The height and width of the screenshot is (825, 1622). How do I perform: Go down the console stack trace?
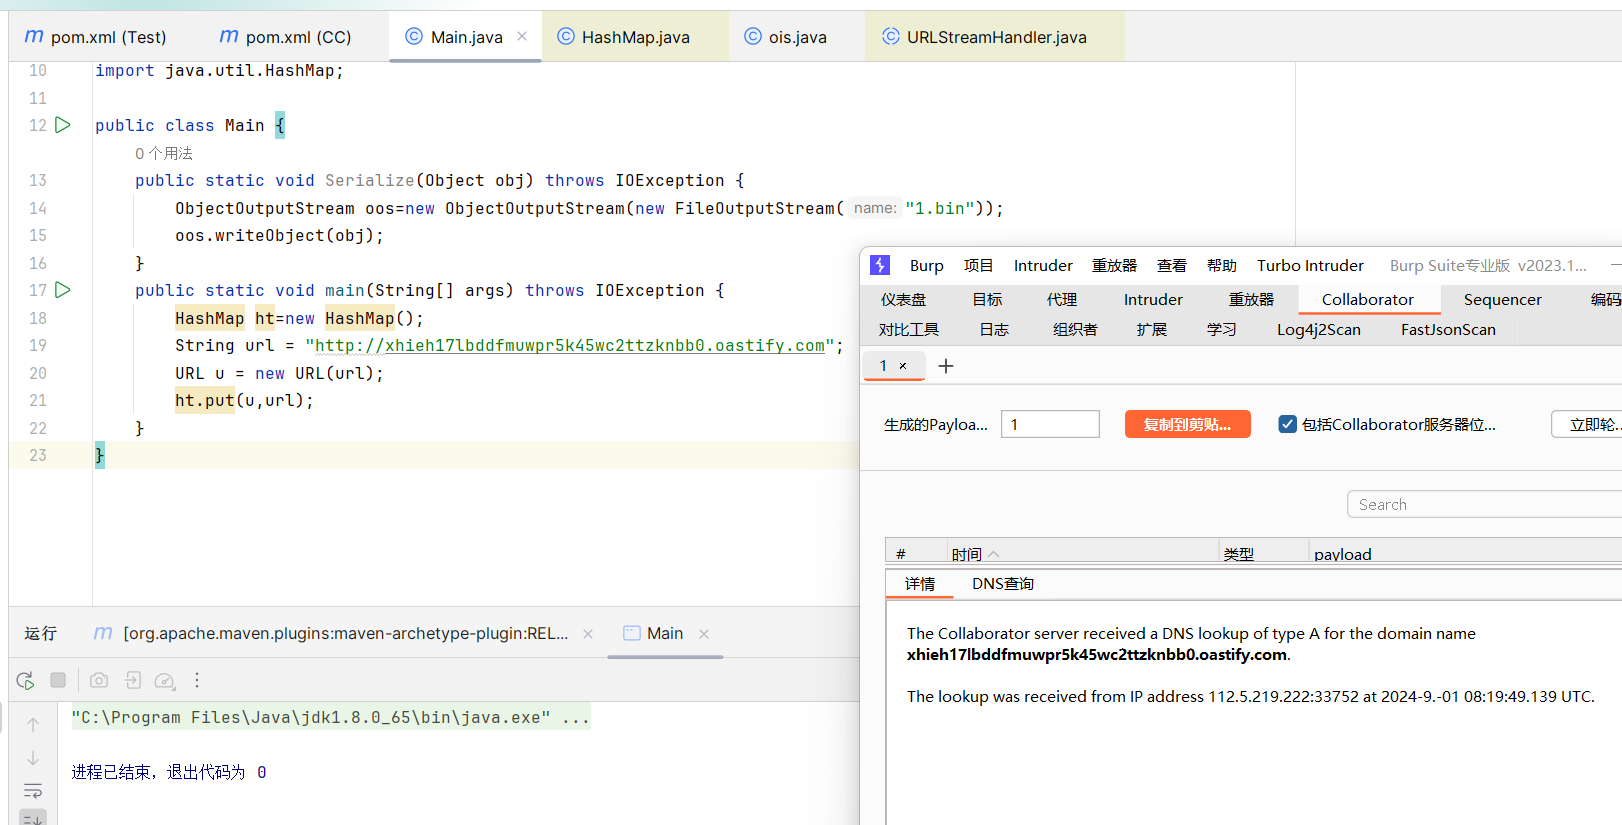coord(33,758)
